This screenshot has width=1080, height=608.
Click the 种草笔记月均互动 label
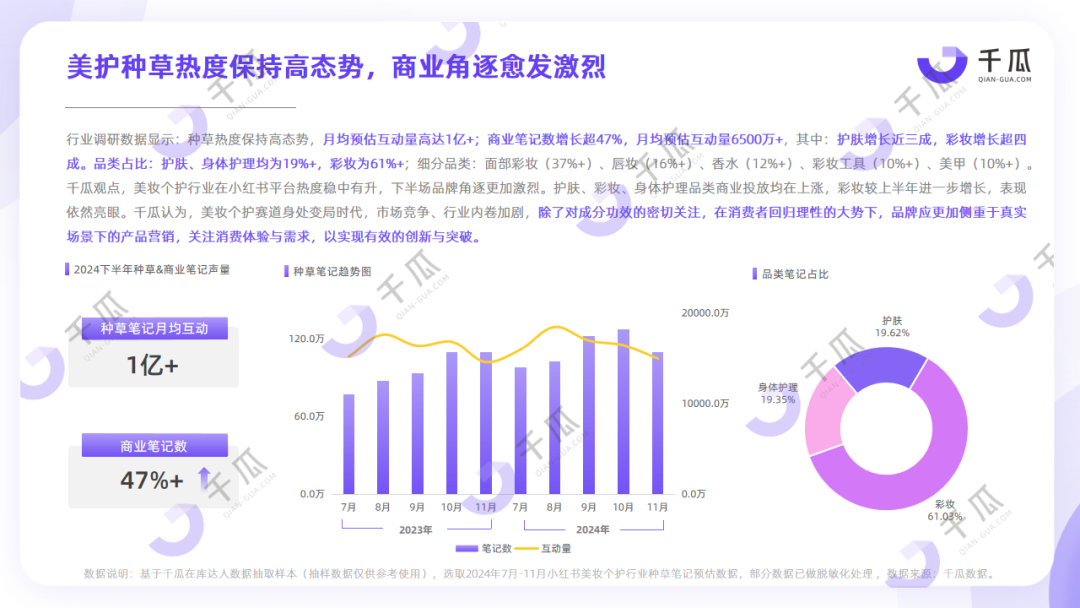coord(154,328)
